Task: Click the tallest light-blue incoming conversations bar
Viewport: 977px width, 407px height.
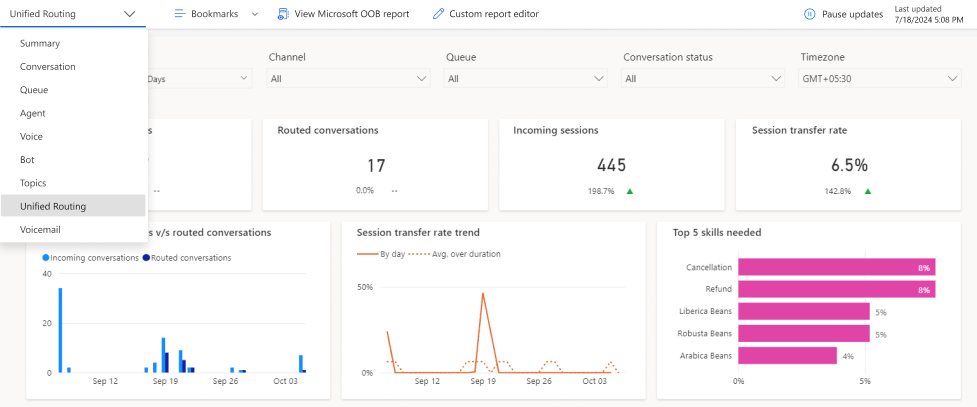Action: 60,330
